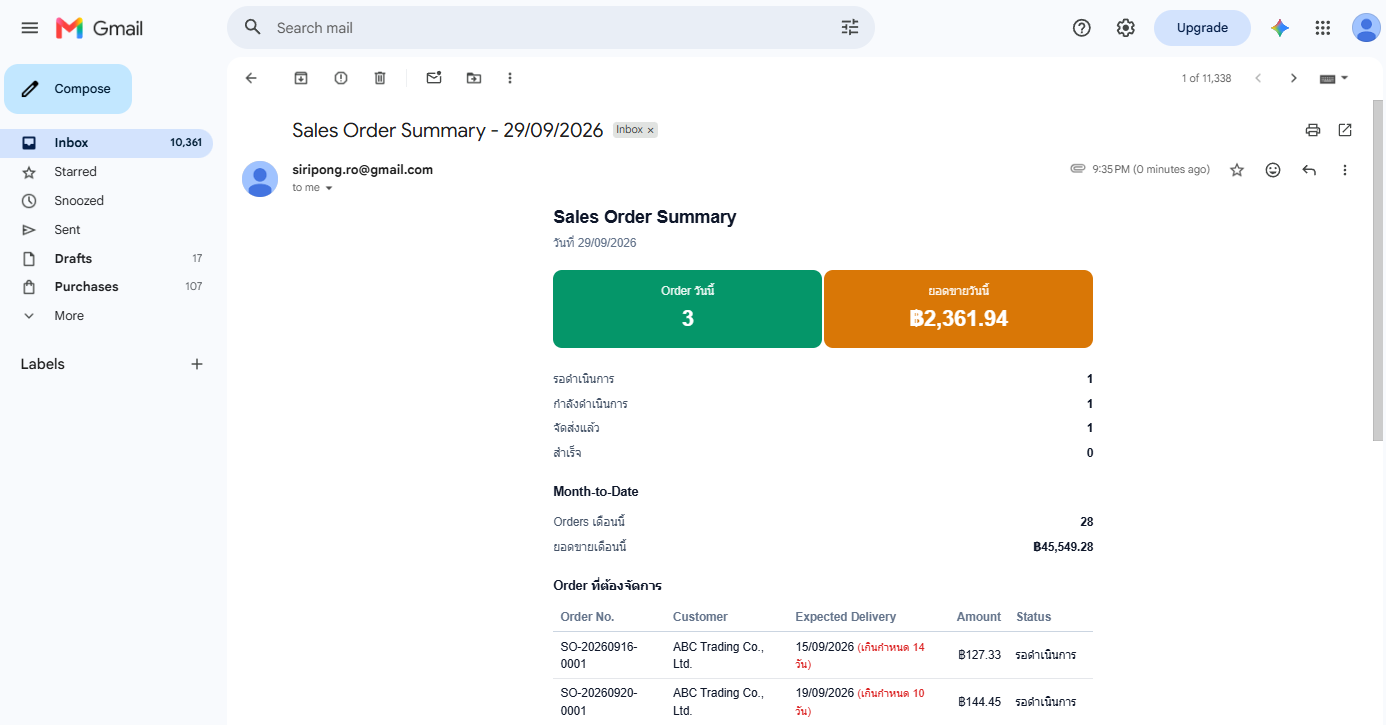1386x725 pixels.
Task: Remove the Inbox label from email
Action: pos(650,130)
